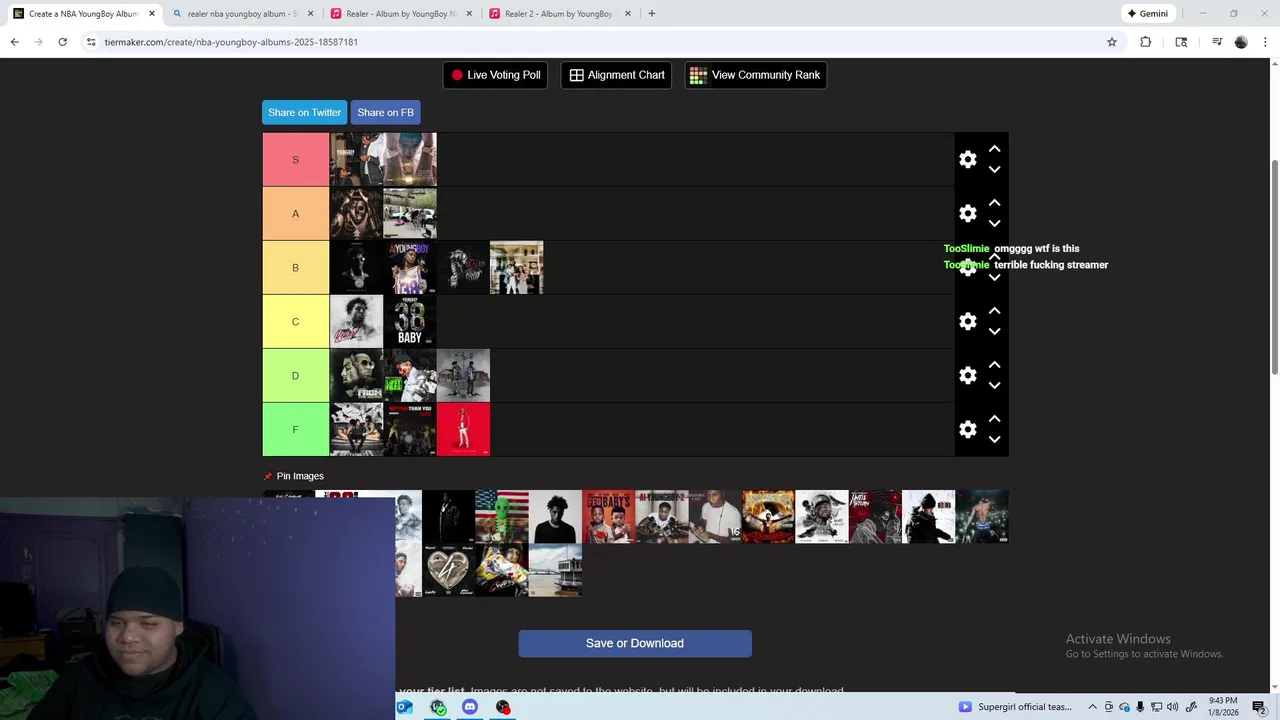This screenshot has height=720, width=1280.
Task: Open media controls icon in toolbar
Action: tap(1216, 42)
